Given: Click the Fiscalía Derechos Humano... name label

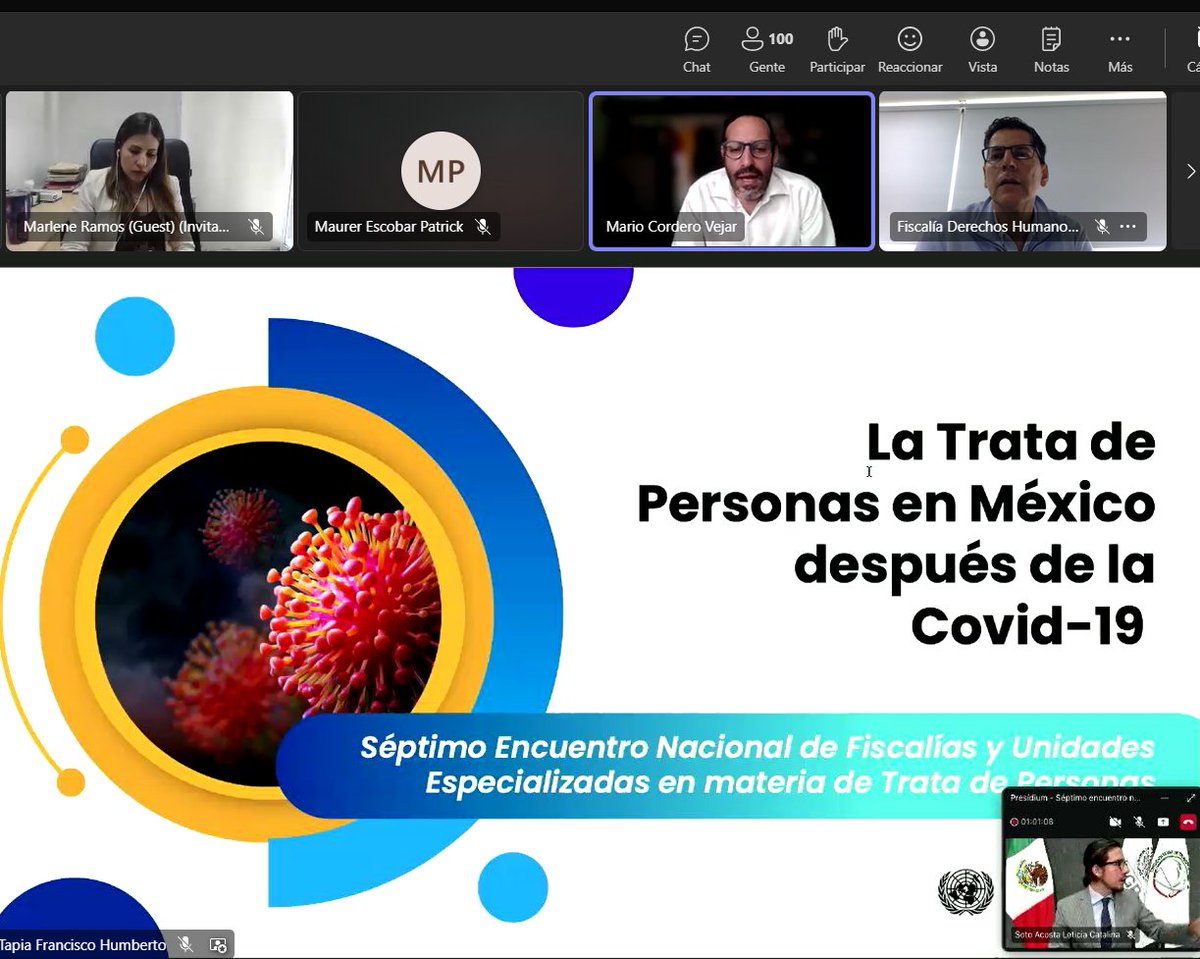Looking at the screenshot, I should 987,227.
